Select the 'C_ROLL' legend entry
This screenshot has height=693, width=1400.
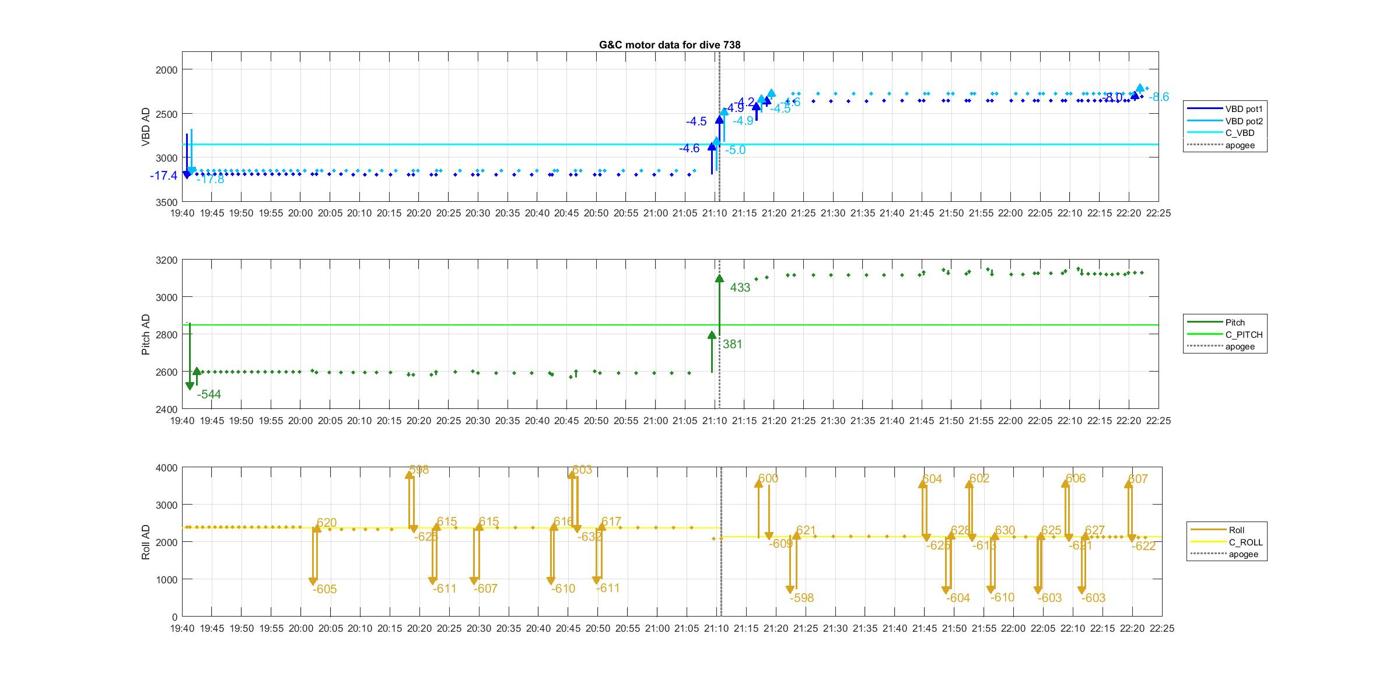[1226, 542]
